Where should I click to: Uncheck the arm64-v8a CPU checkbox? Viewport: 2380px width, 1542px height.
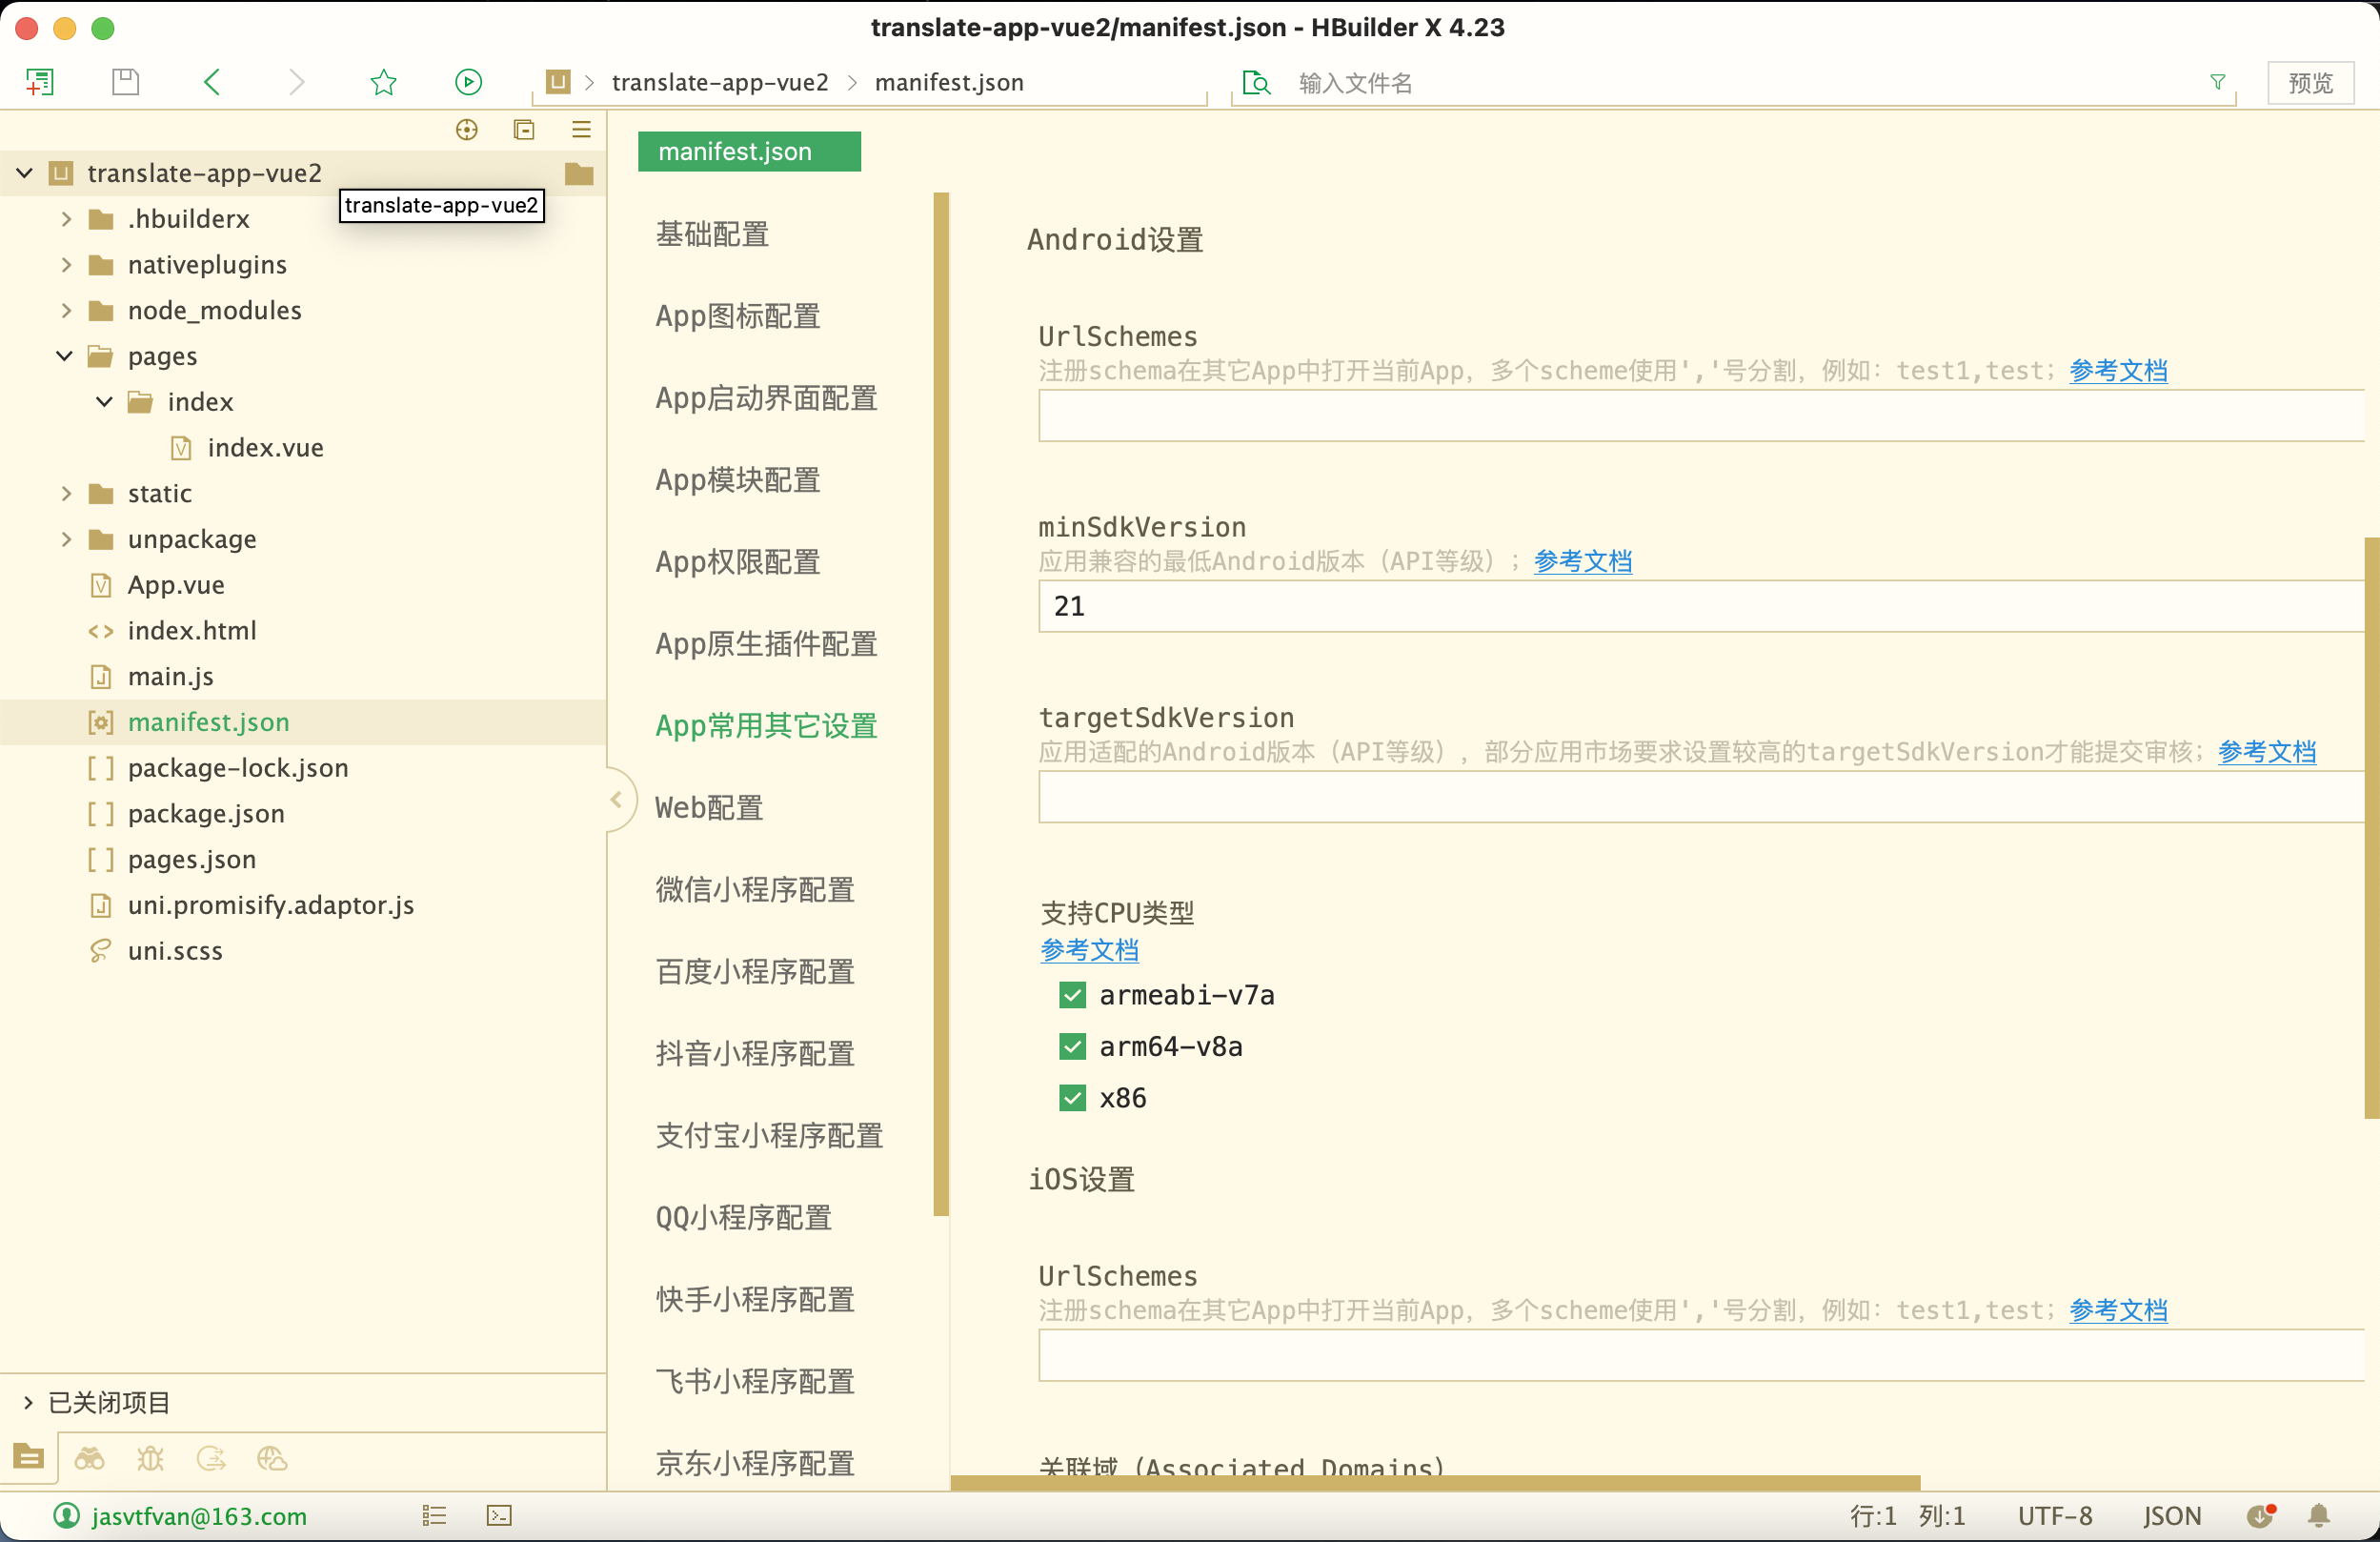(x=1072, y=1046)
